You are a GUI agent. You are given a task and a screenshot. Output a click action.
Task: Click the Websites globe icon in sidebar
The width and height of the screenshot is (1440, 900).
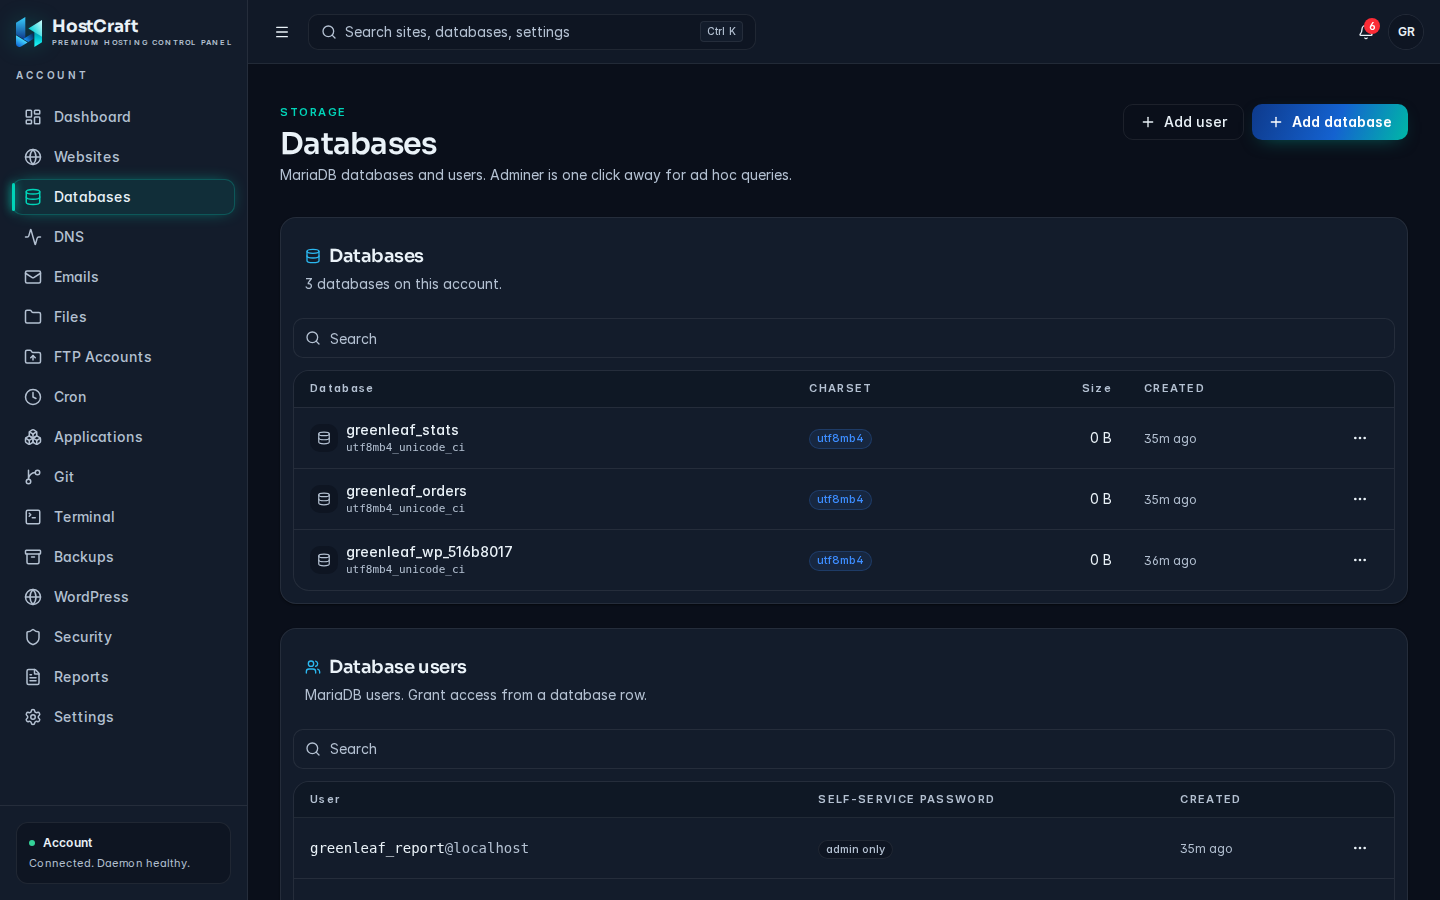pos(33,157)
